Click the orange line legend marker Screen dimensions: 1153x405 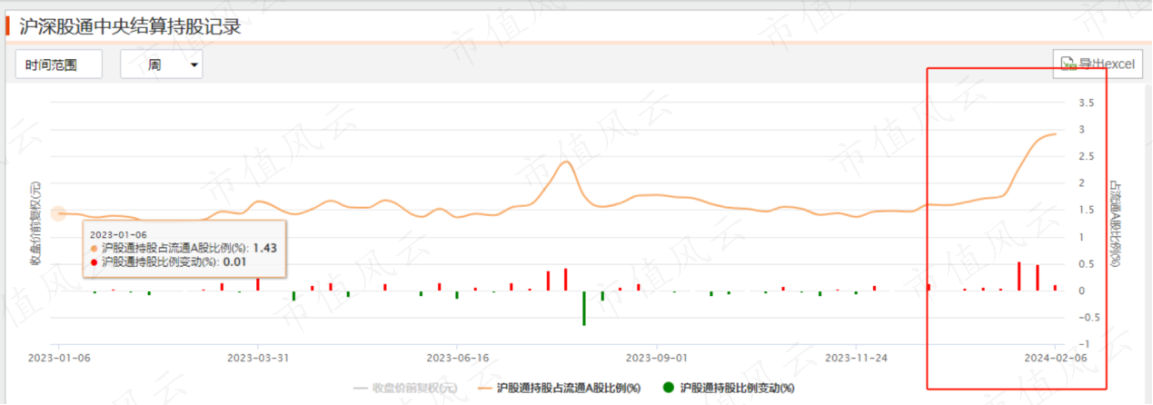(484, 387)
